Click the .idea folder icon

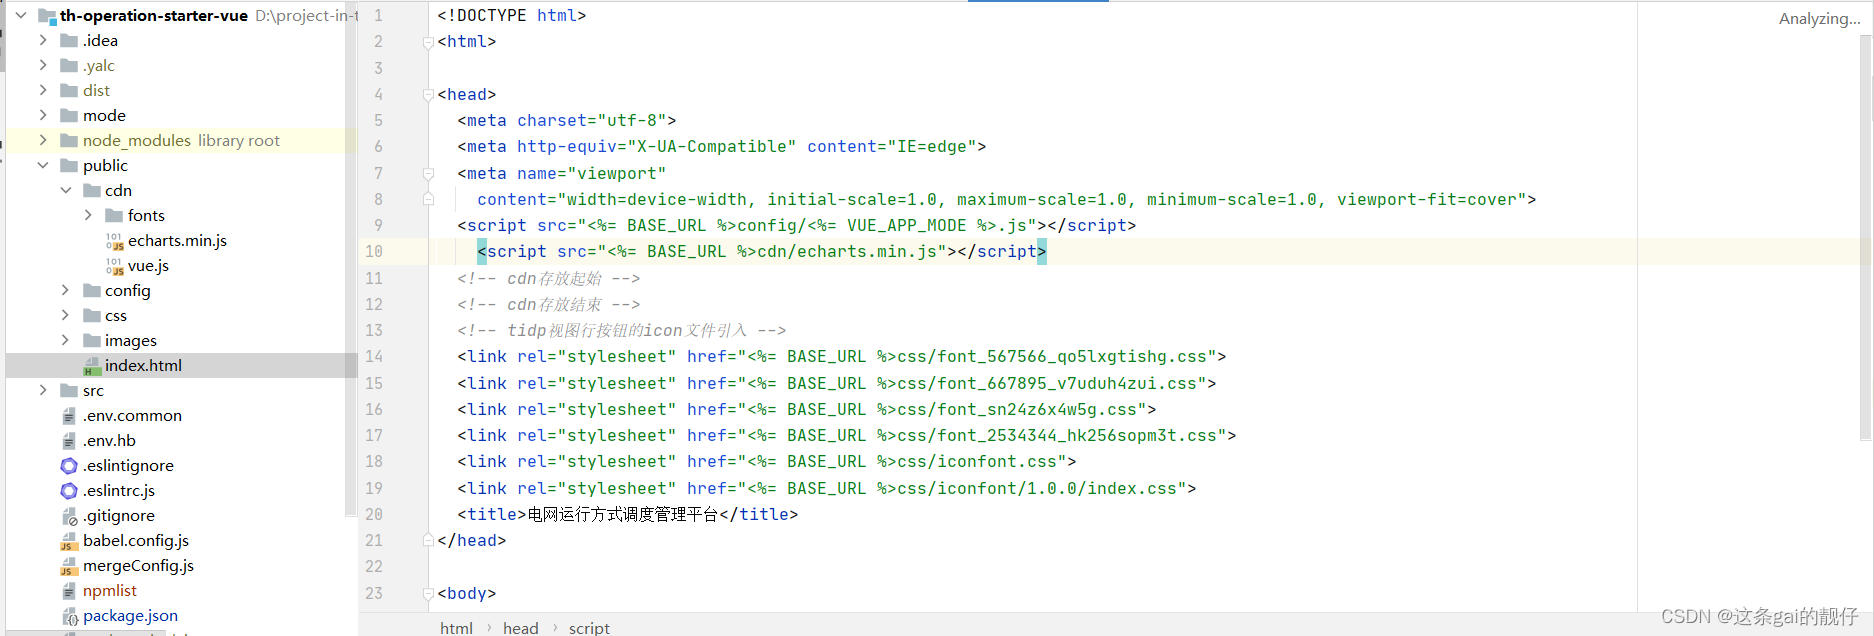point(69,40)
